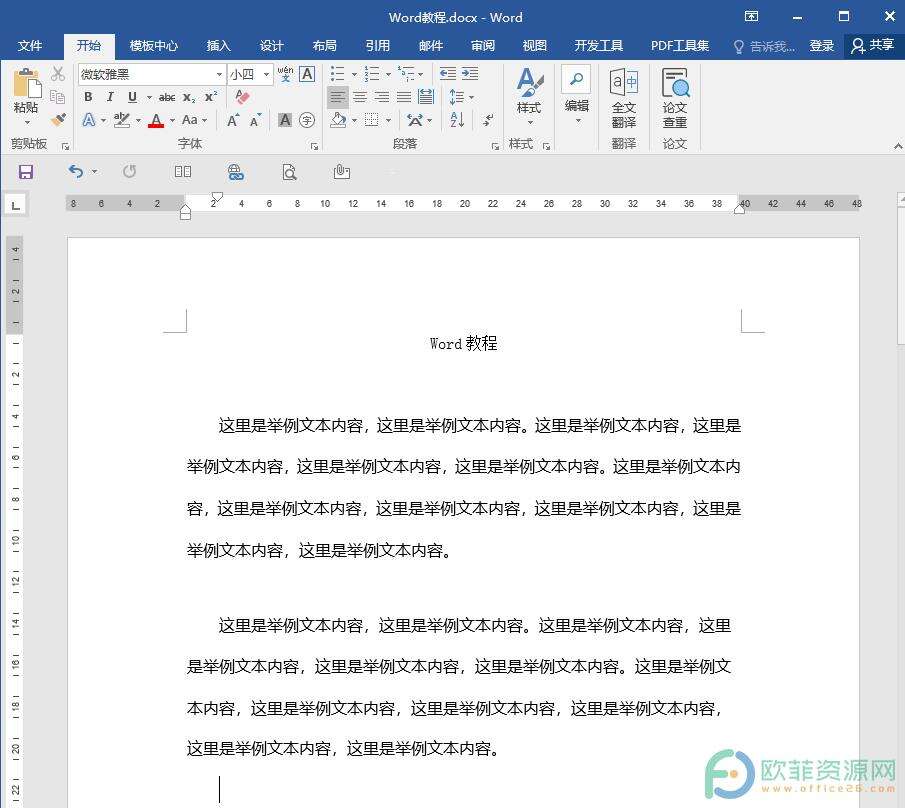Viewport: 905px width, 808px height.
Task: Open the paper plagiarism check tool
Action: (x=675, y=98)
